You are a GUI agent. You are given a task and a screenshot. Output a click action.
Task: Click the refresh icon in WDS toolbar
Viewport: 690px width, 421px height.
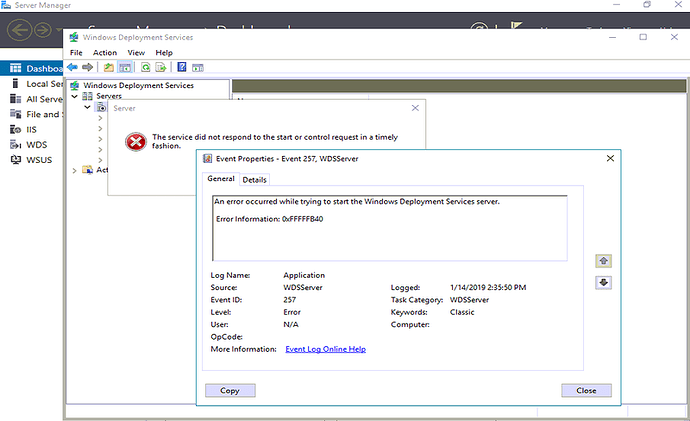[145, 67]
